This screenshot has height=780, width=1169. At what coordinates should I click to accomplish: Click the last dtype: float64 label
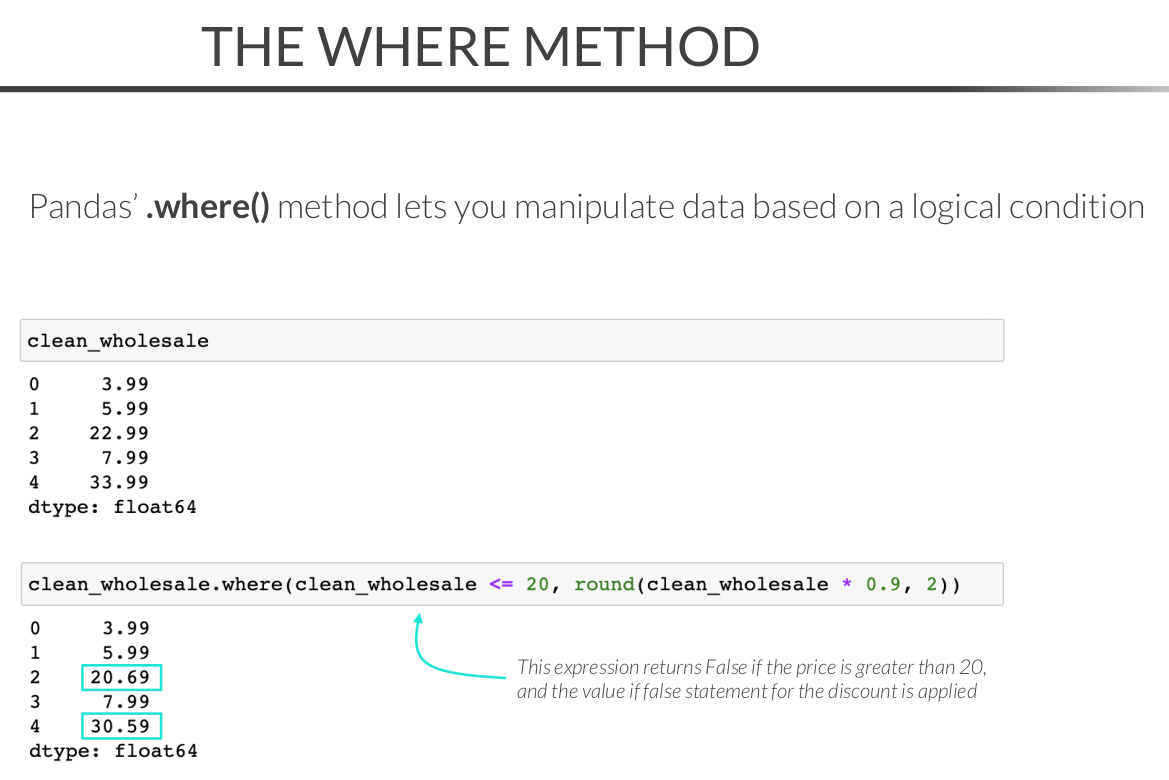pos(112,750)
